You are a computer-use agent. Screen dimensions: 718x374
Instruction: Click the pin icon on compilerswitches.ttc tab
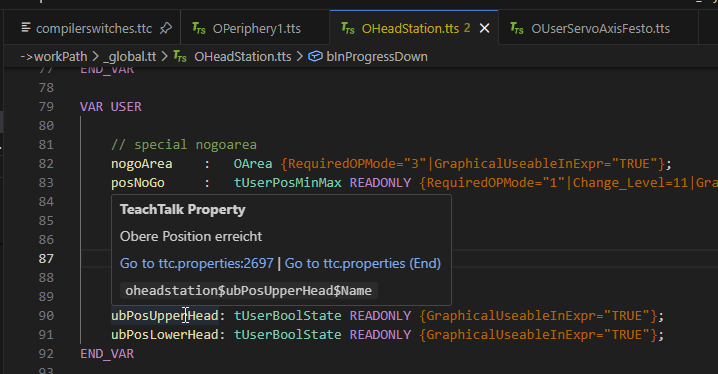165,28
